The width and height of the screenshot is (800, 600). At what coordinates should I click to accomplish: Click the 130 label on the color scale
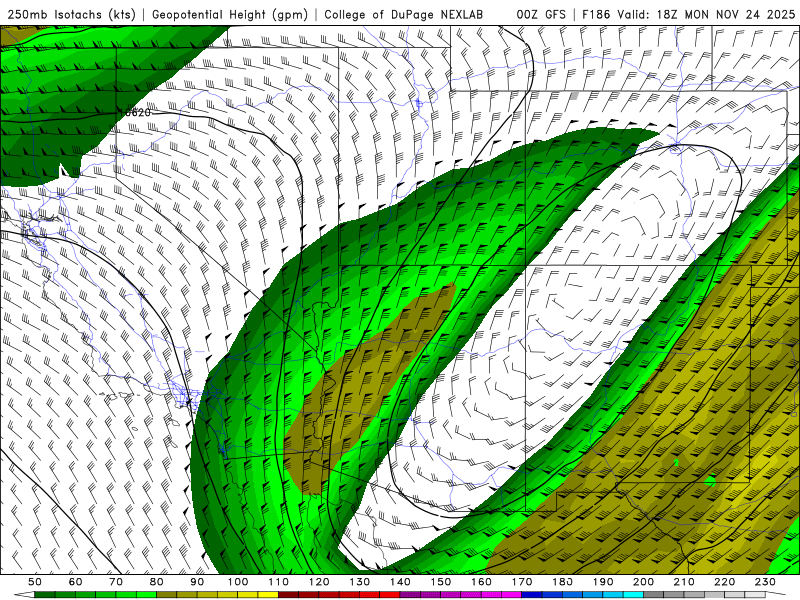coord(359,582)
